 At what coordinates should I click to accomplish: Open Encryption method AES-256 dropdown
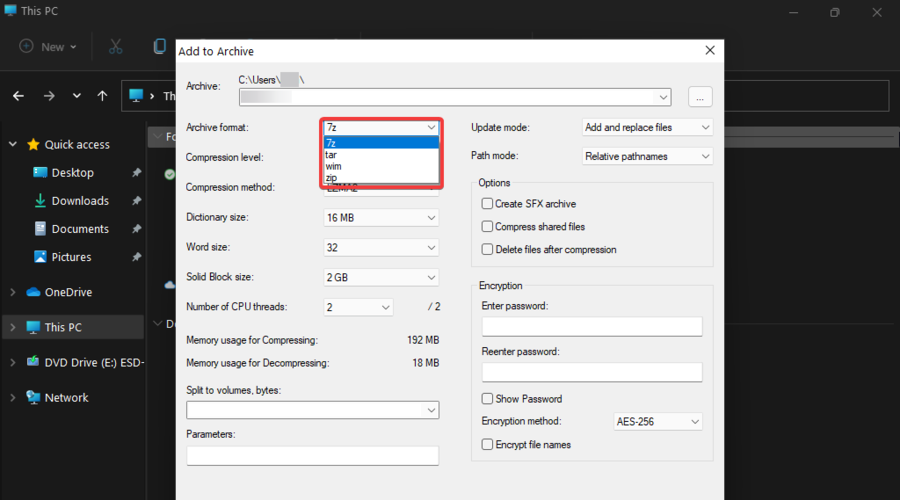(x=657, y=422)
